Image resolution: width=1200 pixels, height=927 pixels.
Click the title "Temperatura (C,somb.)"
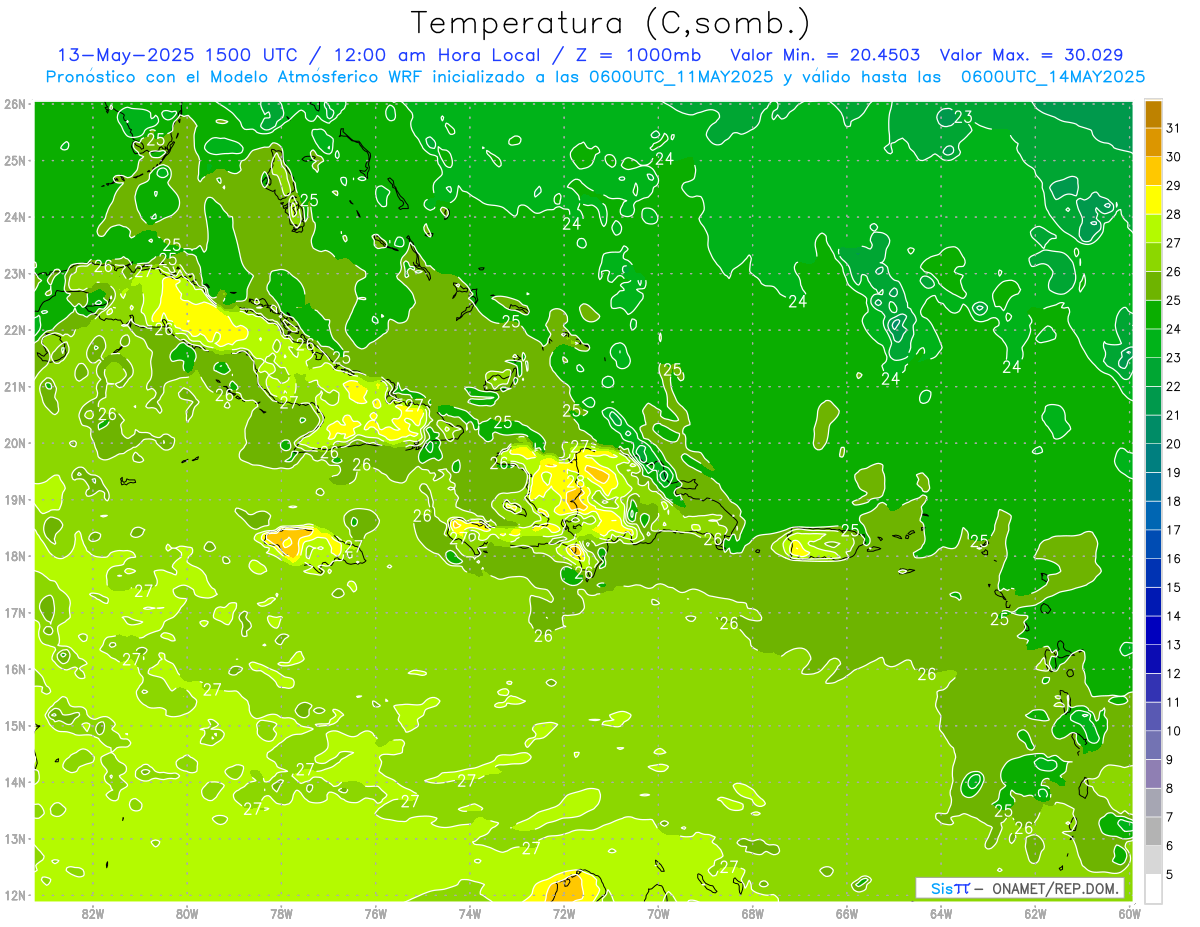(611, 23)
